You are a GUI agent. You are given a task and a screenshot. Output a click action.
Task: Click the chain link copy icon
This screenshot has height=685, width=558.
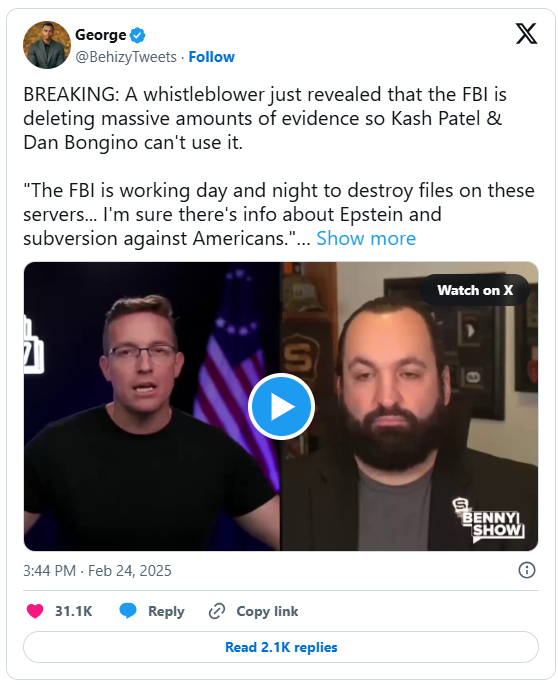click(217, 611)
